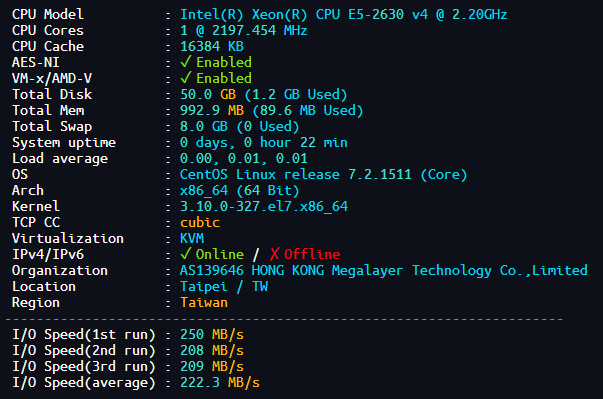Click the checkmark next to VM-x/AMD-V Enabled

(x=186, y=78)
